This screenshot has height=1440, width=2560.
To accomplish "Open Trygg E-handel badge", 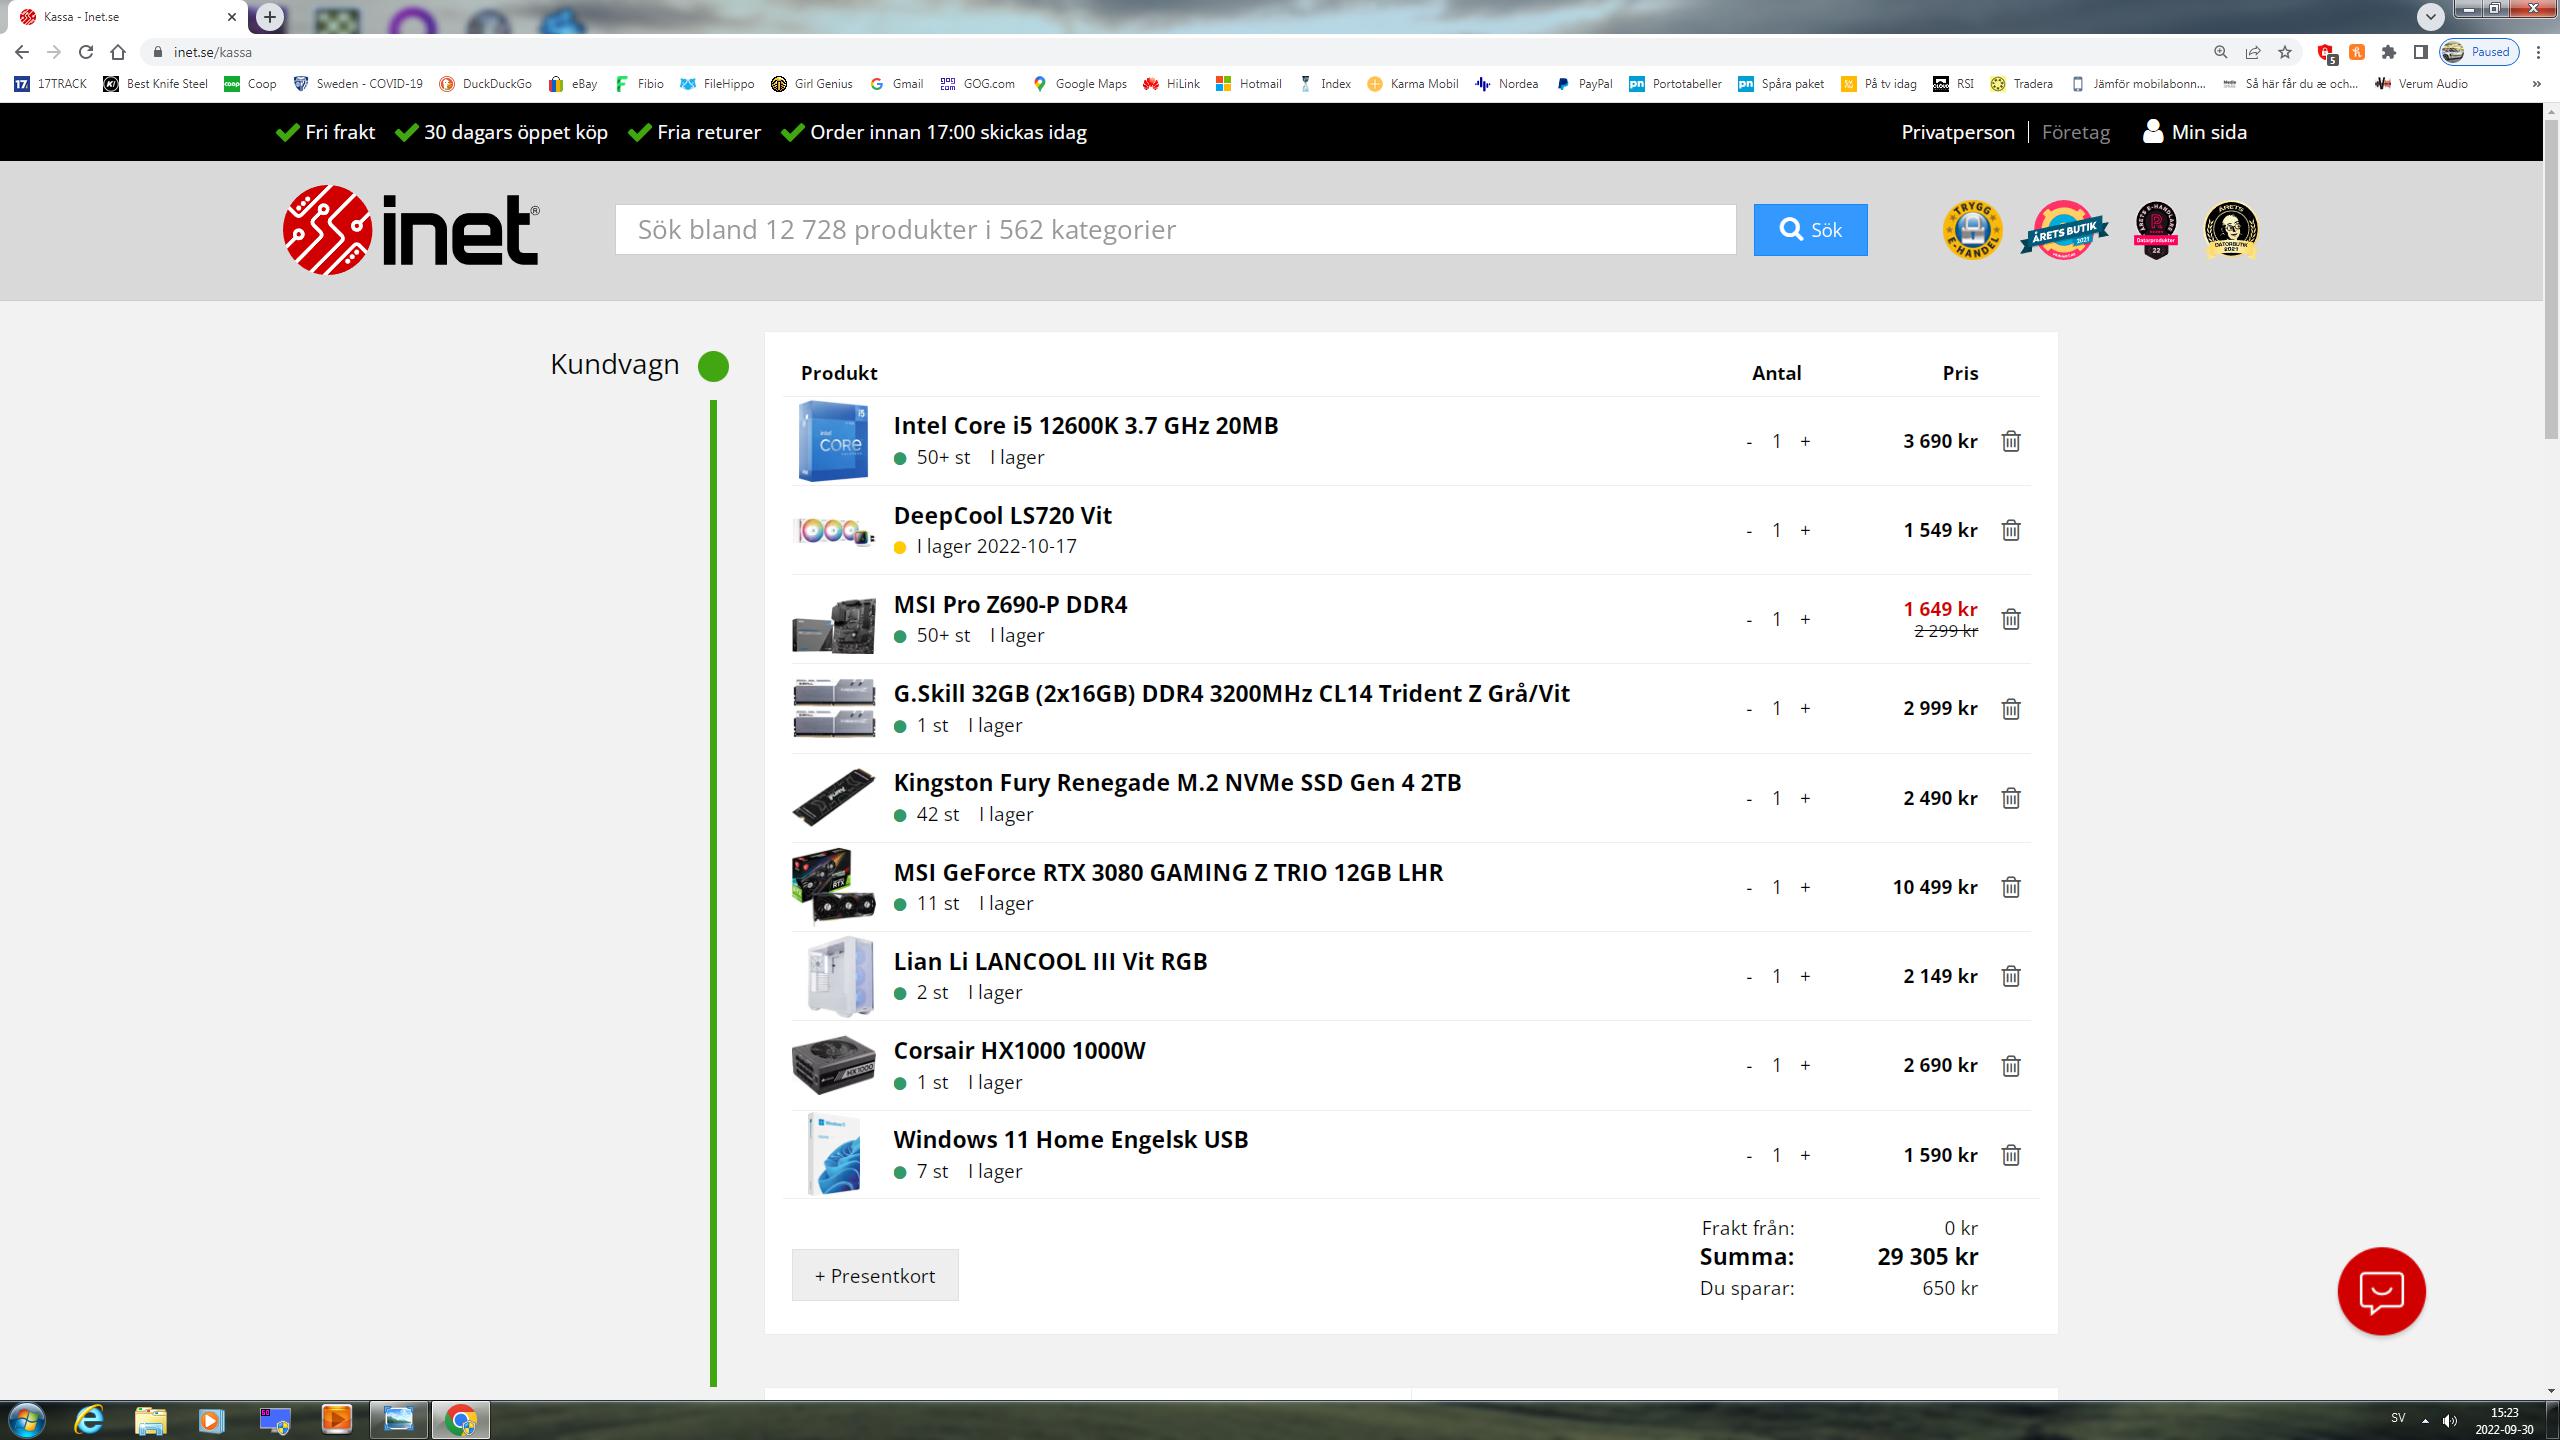I will coord(1972,230).
